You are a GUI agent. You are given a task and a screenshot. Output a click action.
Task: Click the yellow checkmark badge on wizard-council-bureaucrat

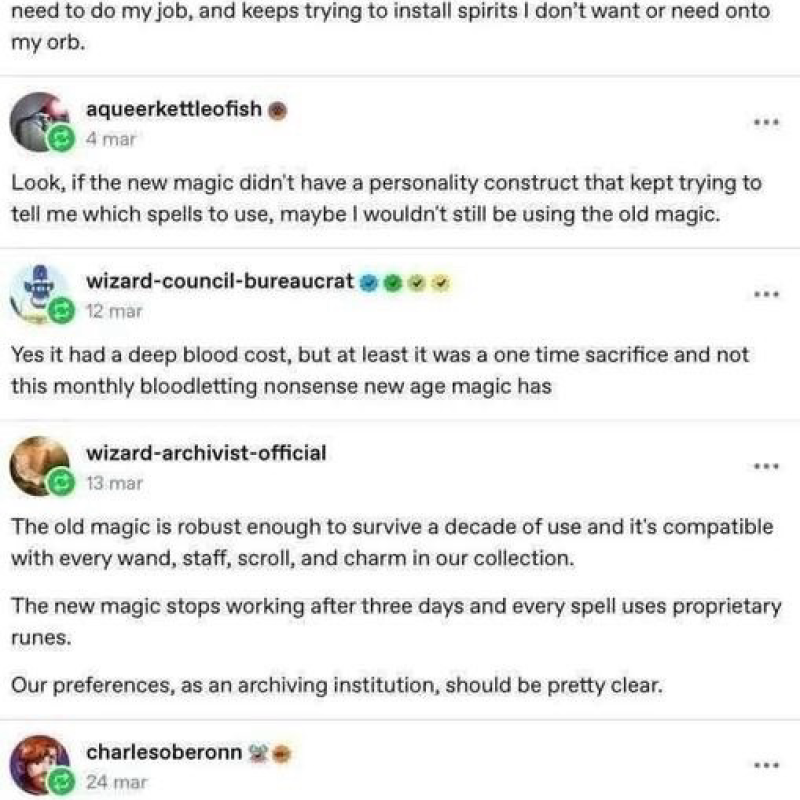tap(439, 282)
